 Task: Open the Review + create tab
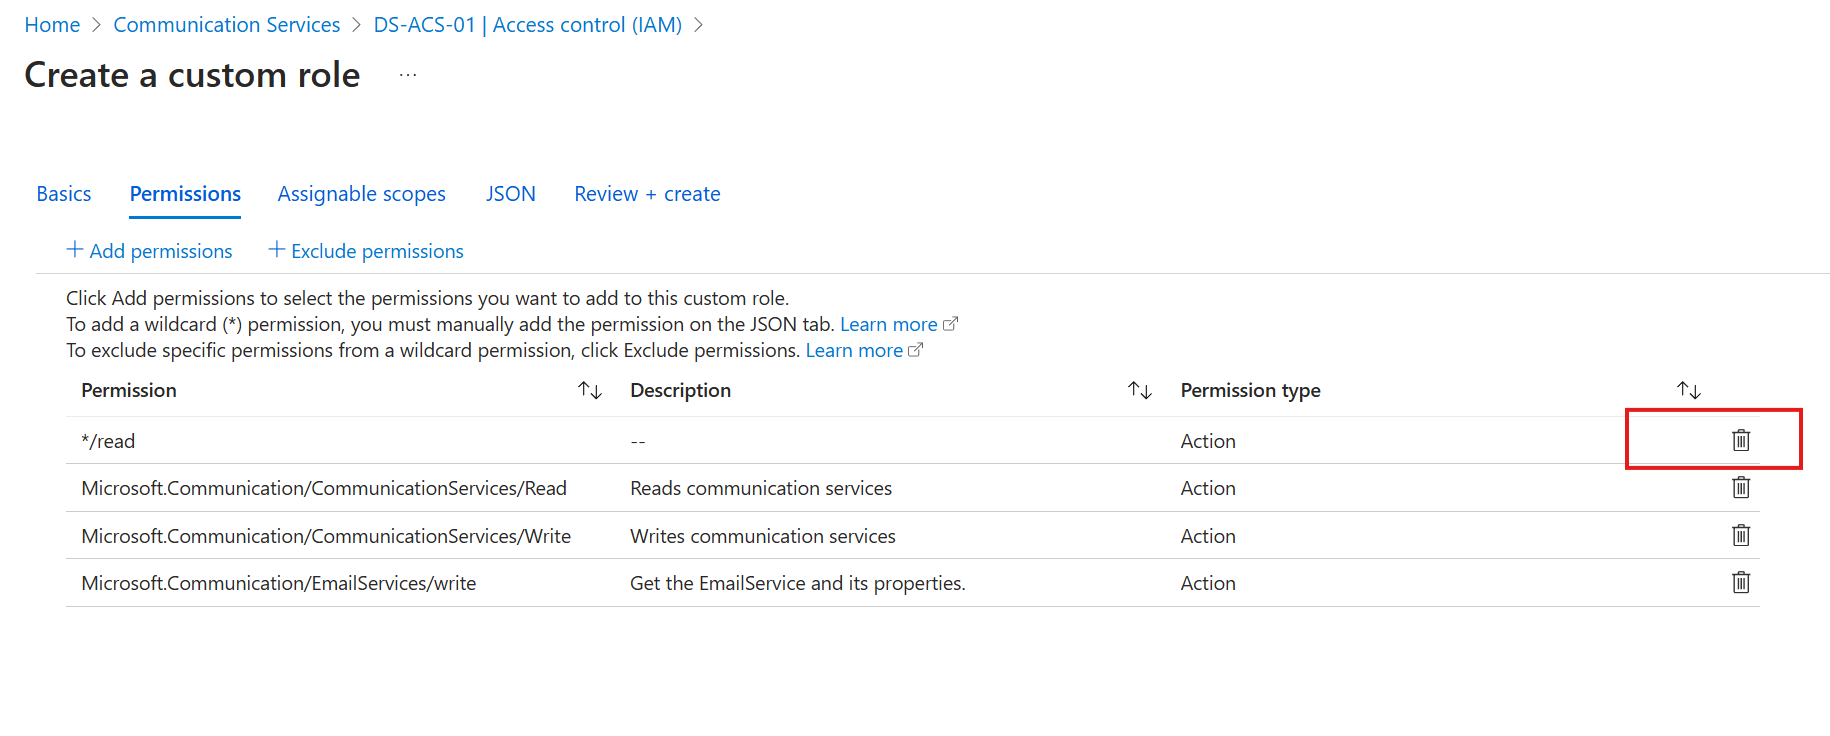647,194
